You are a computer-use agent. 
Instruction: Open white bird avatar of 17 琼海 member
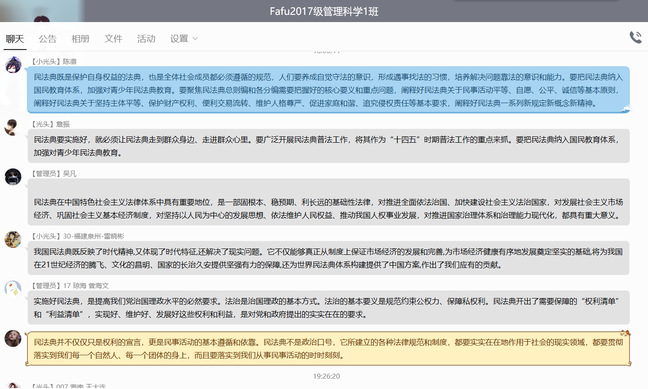(13, 289)
